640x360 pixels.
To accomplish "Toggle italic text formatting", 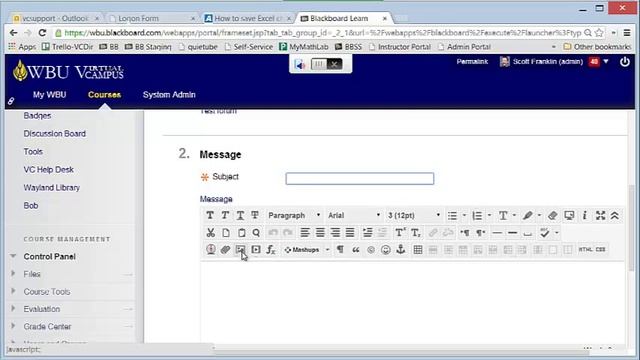I will click(225, 216).
